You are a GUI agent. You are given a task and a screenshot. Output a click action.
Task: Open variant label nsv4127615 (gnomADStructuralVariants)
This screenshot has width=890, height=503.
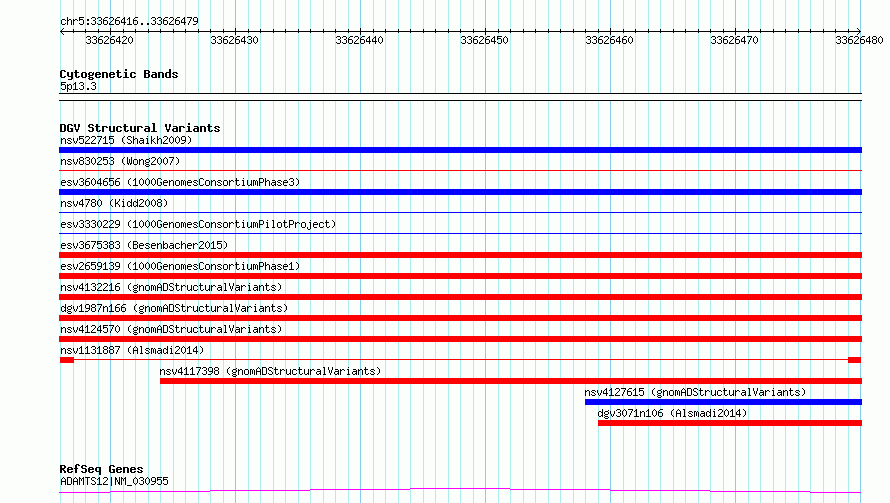[695, 392]
